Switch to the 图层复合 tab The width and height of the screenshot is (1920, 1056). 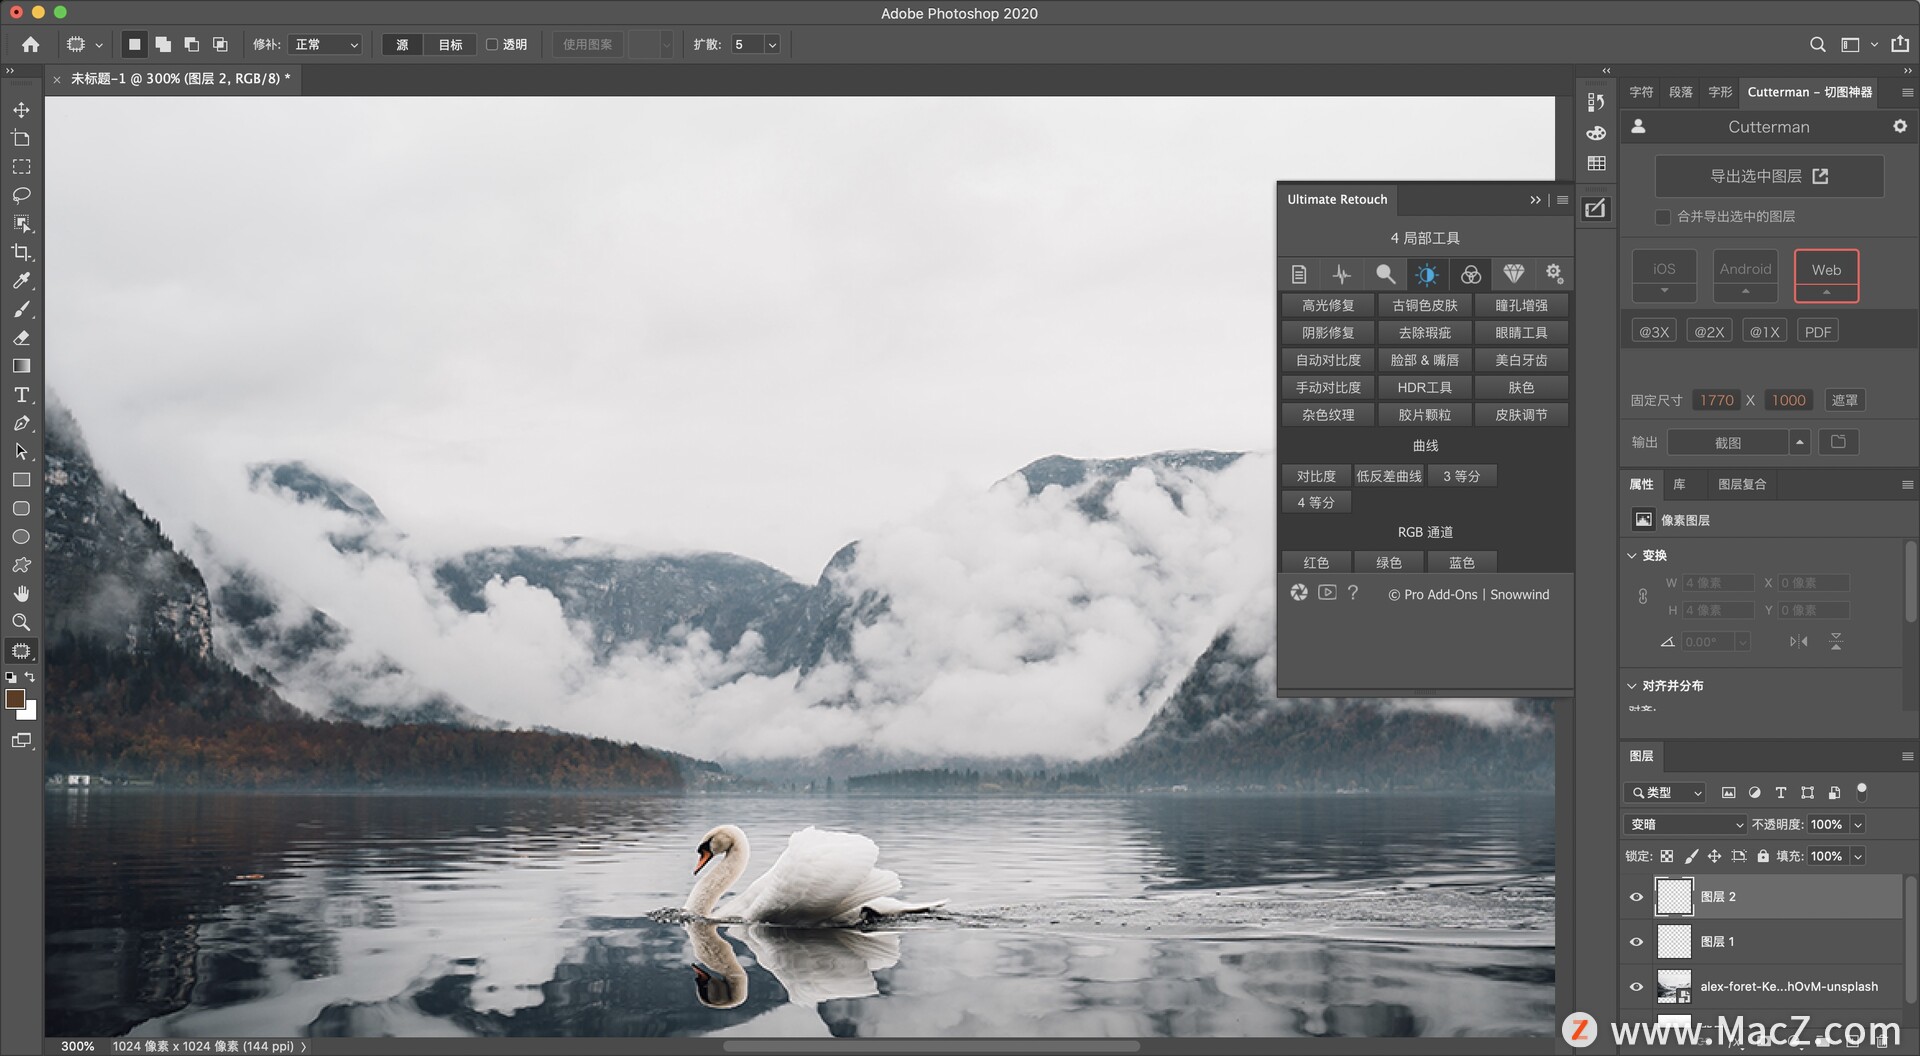[1742, 484]
